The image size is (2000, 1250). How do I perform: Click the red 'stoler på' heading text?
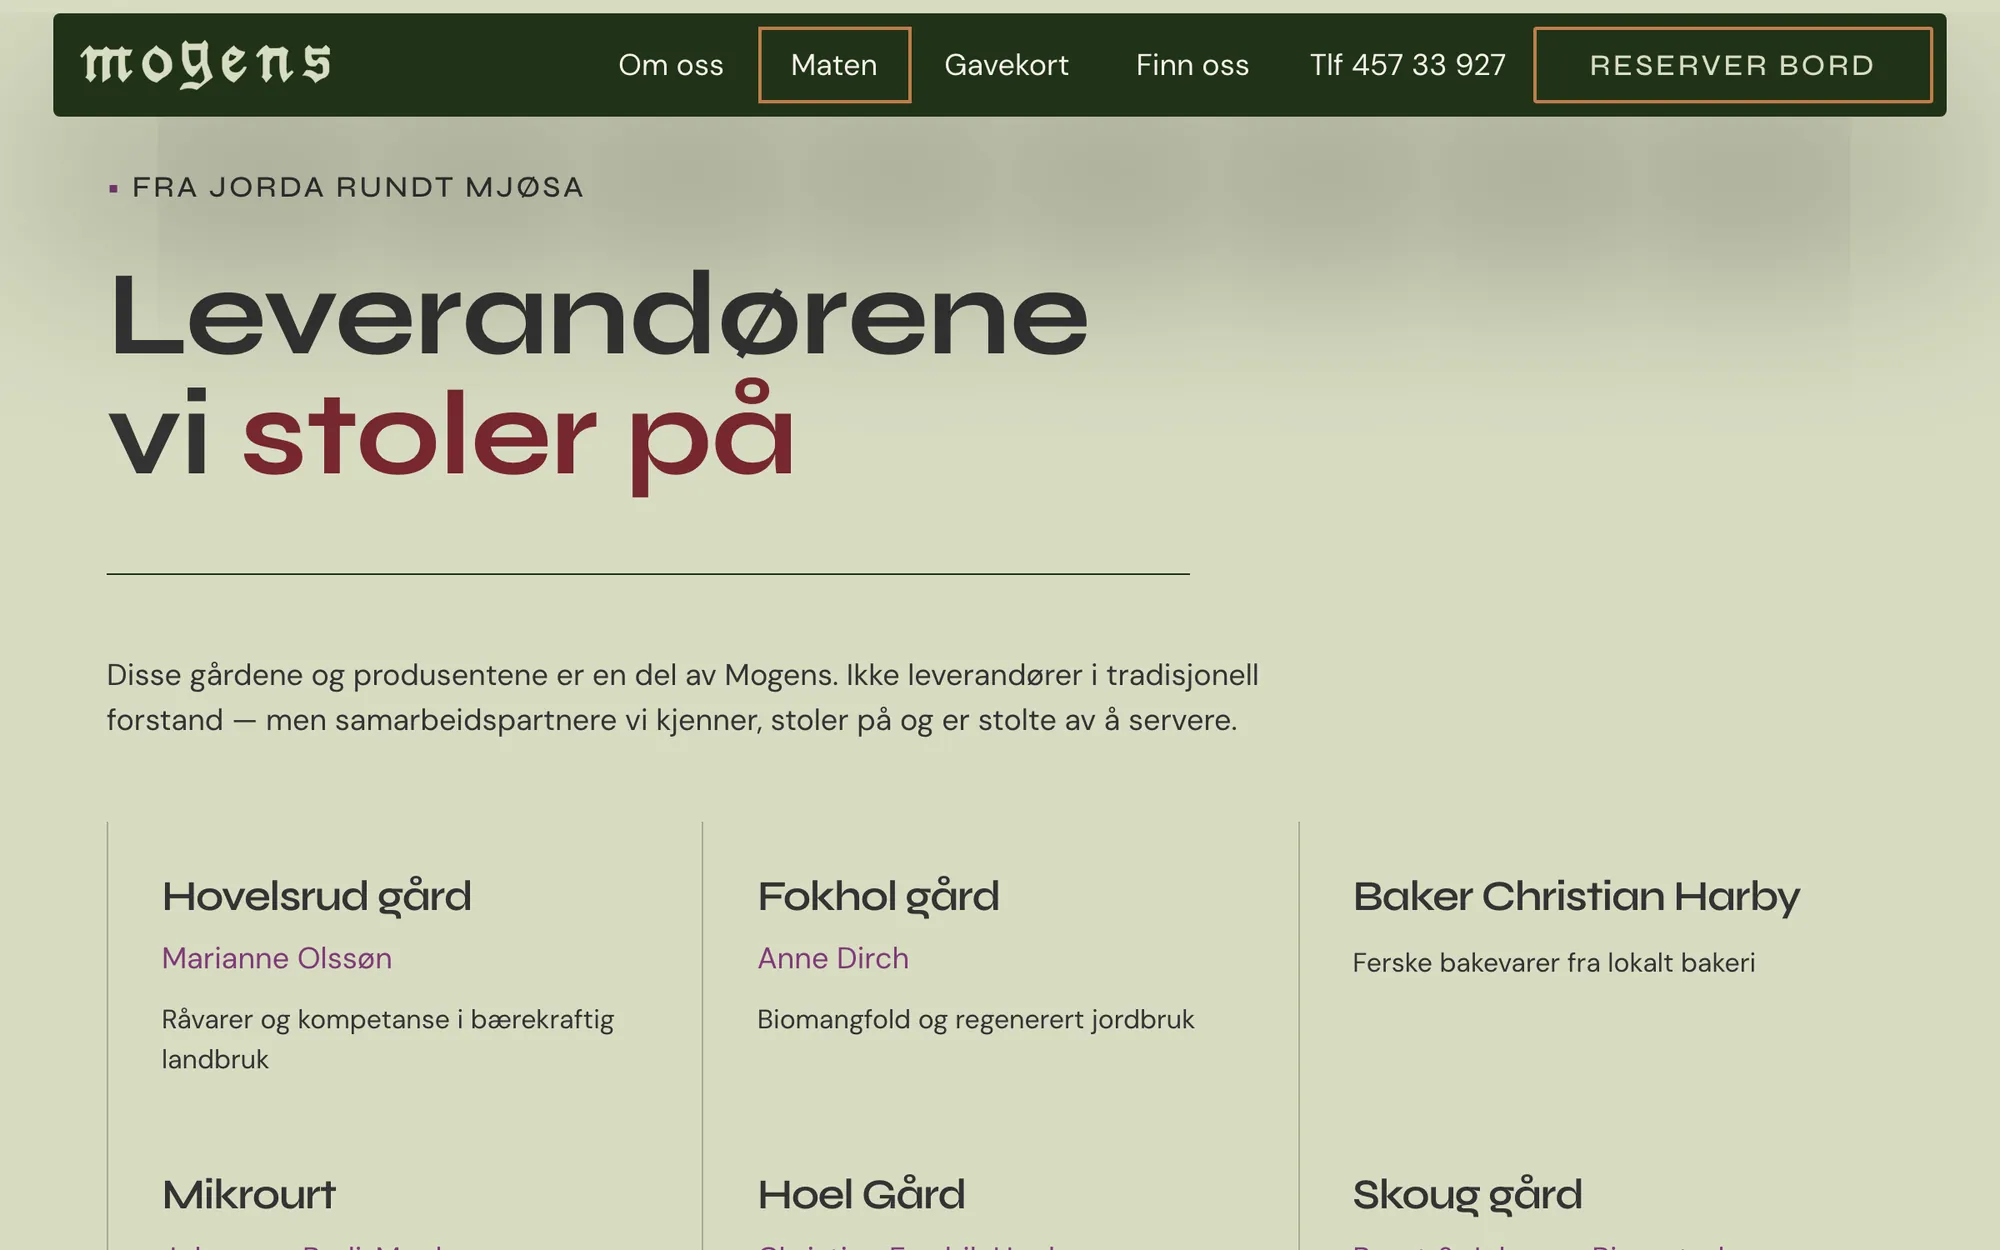(519, 436)
